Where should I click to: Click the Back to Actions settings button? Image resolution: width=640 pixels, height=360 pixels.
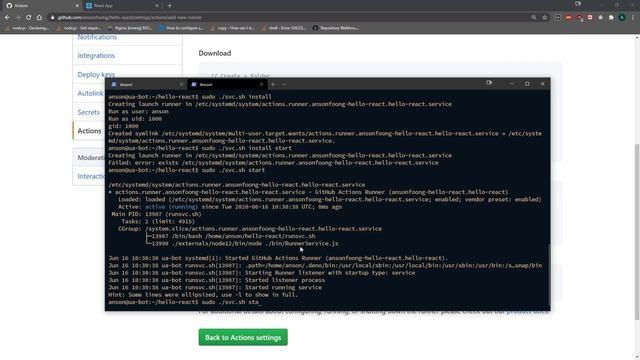pyautogui.click(x=243, y=338)
